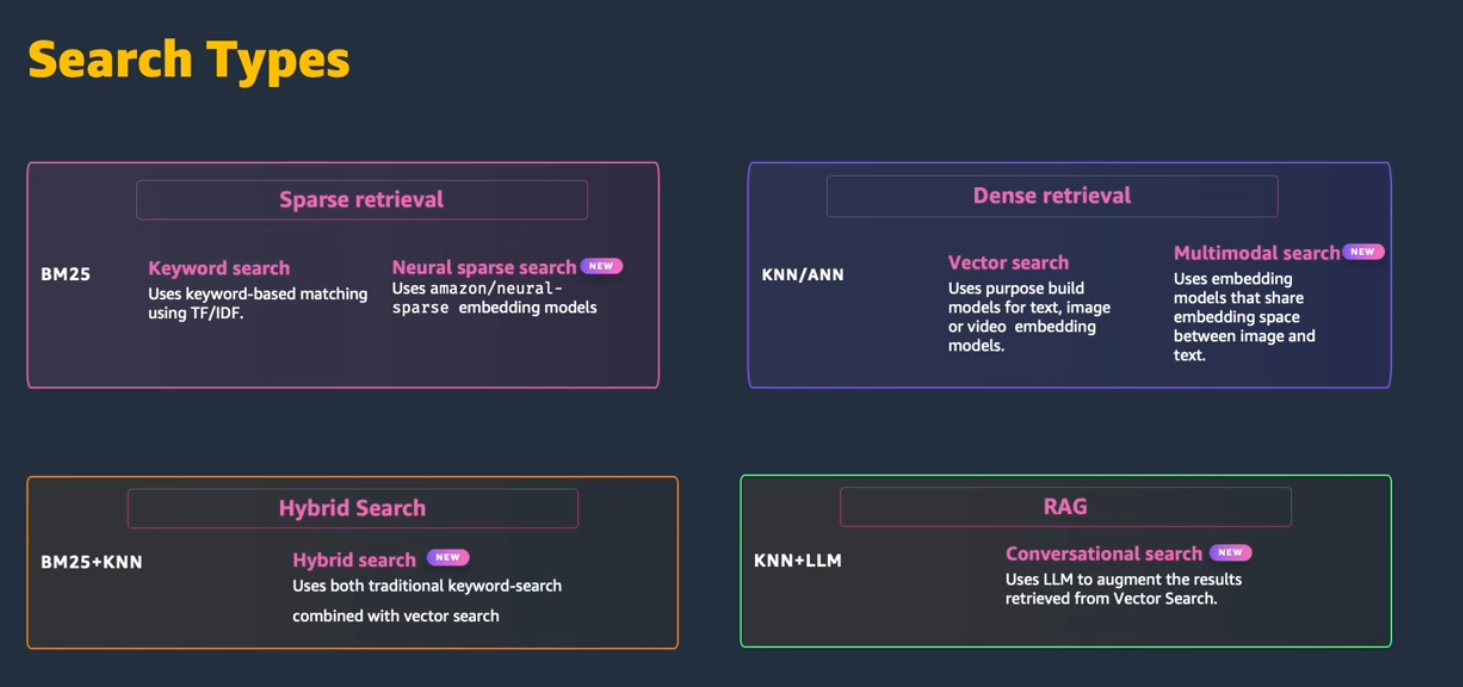Click the pink Hybrid search subheading
The height and width of the screenshot is (687, 1463).
[354, 560]
